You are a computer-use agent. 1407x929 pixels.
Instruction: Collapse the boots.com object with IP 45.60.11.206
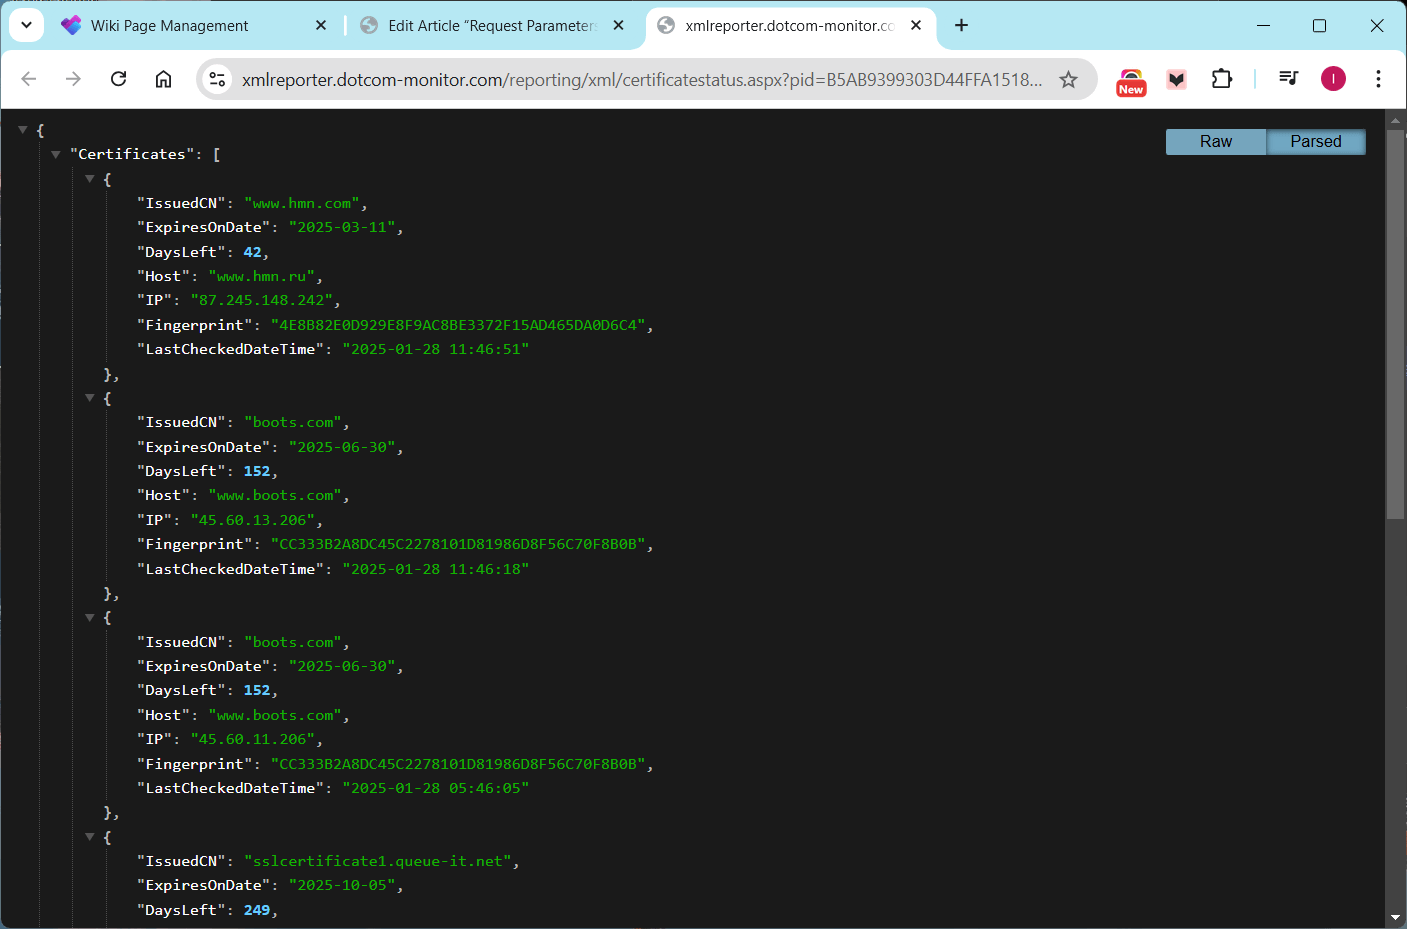click(90, 618)
